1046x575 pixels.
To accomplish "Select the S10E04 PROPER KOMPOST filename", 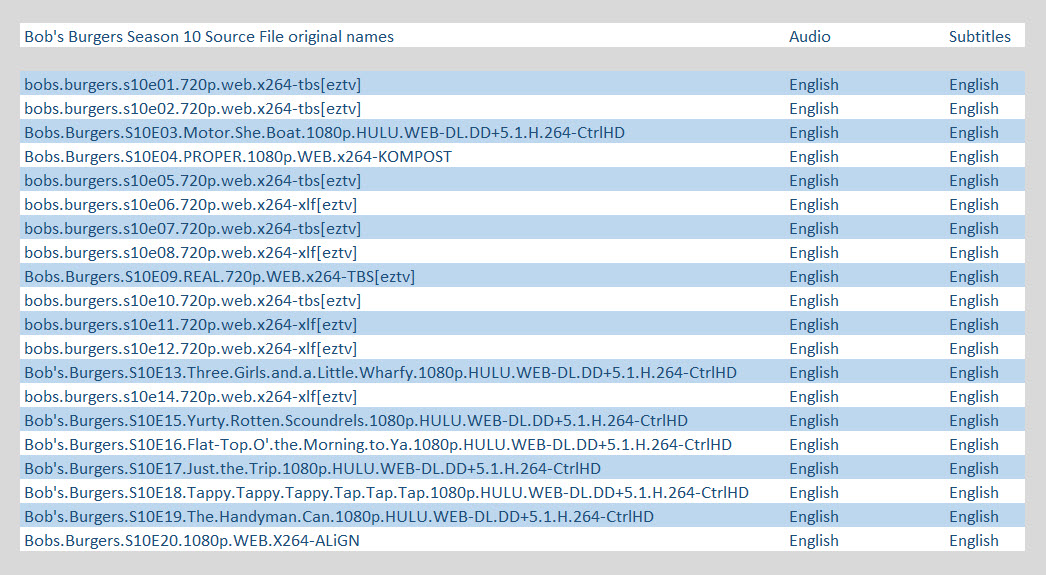I will (237, 157).
